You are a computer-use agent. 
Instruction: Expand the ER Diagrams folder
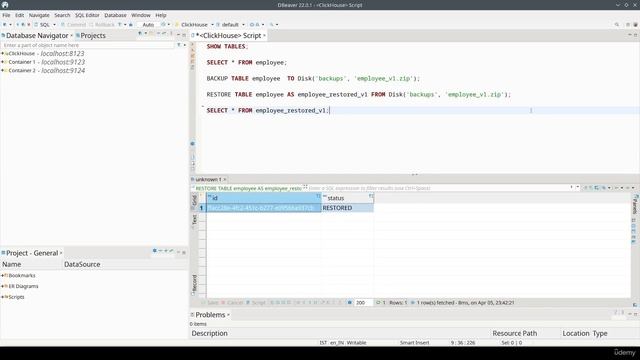2,286
